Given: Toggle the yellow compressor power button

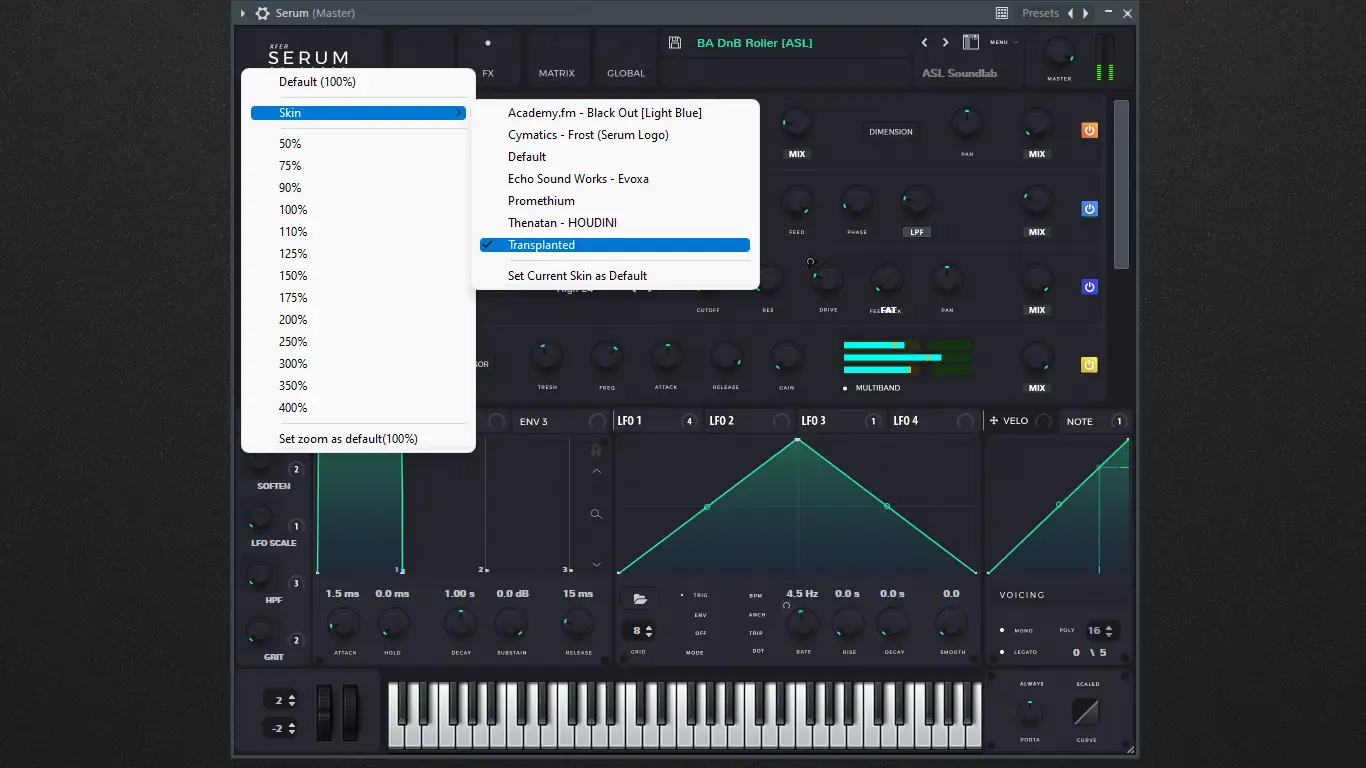Looking at the screenshot, I should click(x=1090, y=365).
